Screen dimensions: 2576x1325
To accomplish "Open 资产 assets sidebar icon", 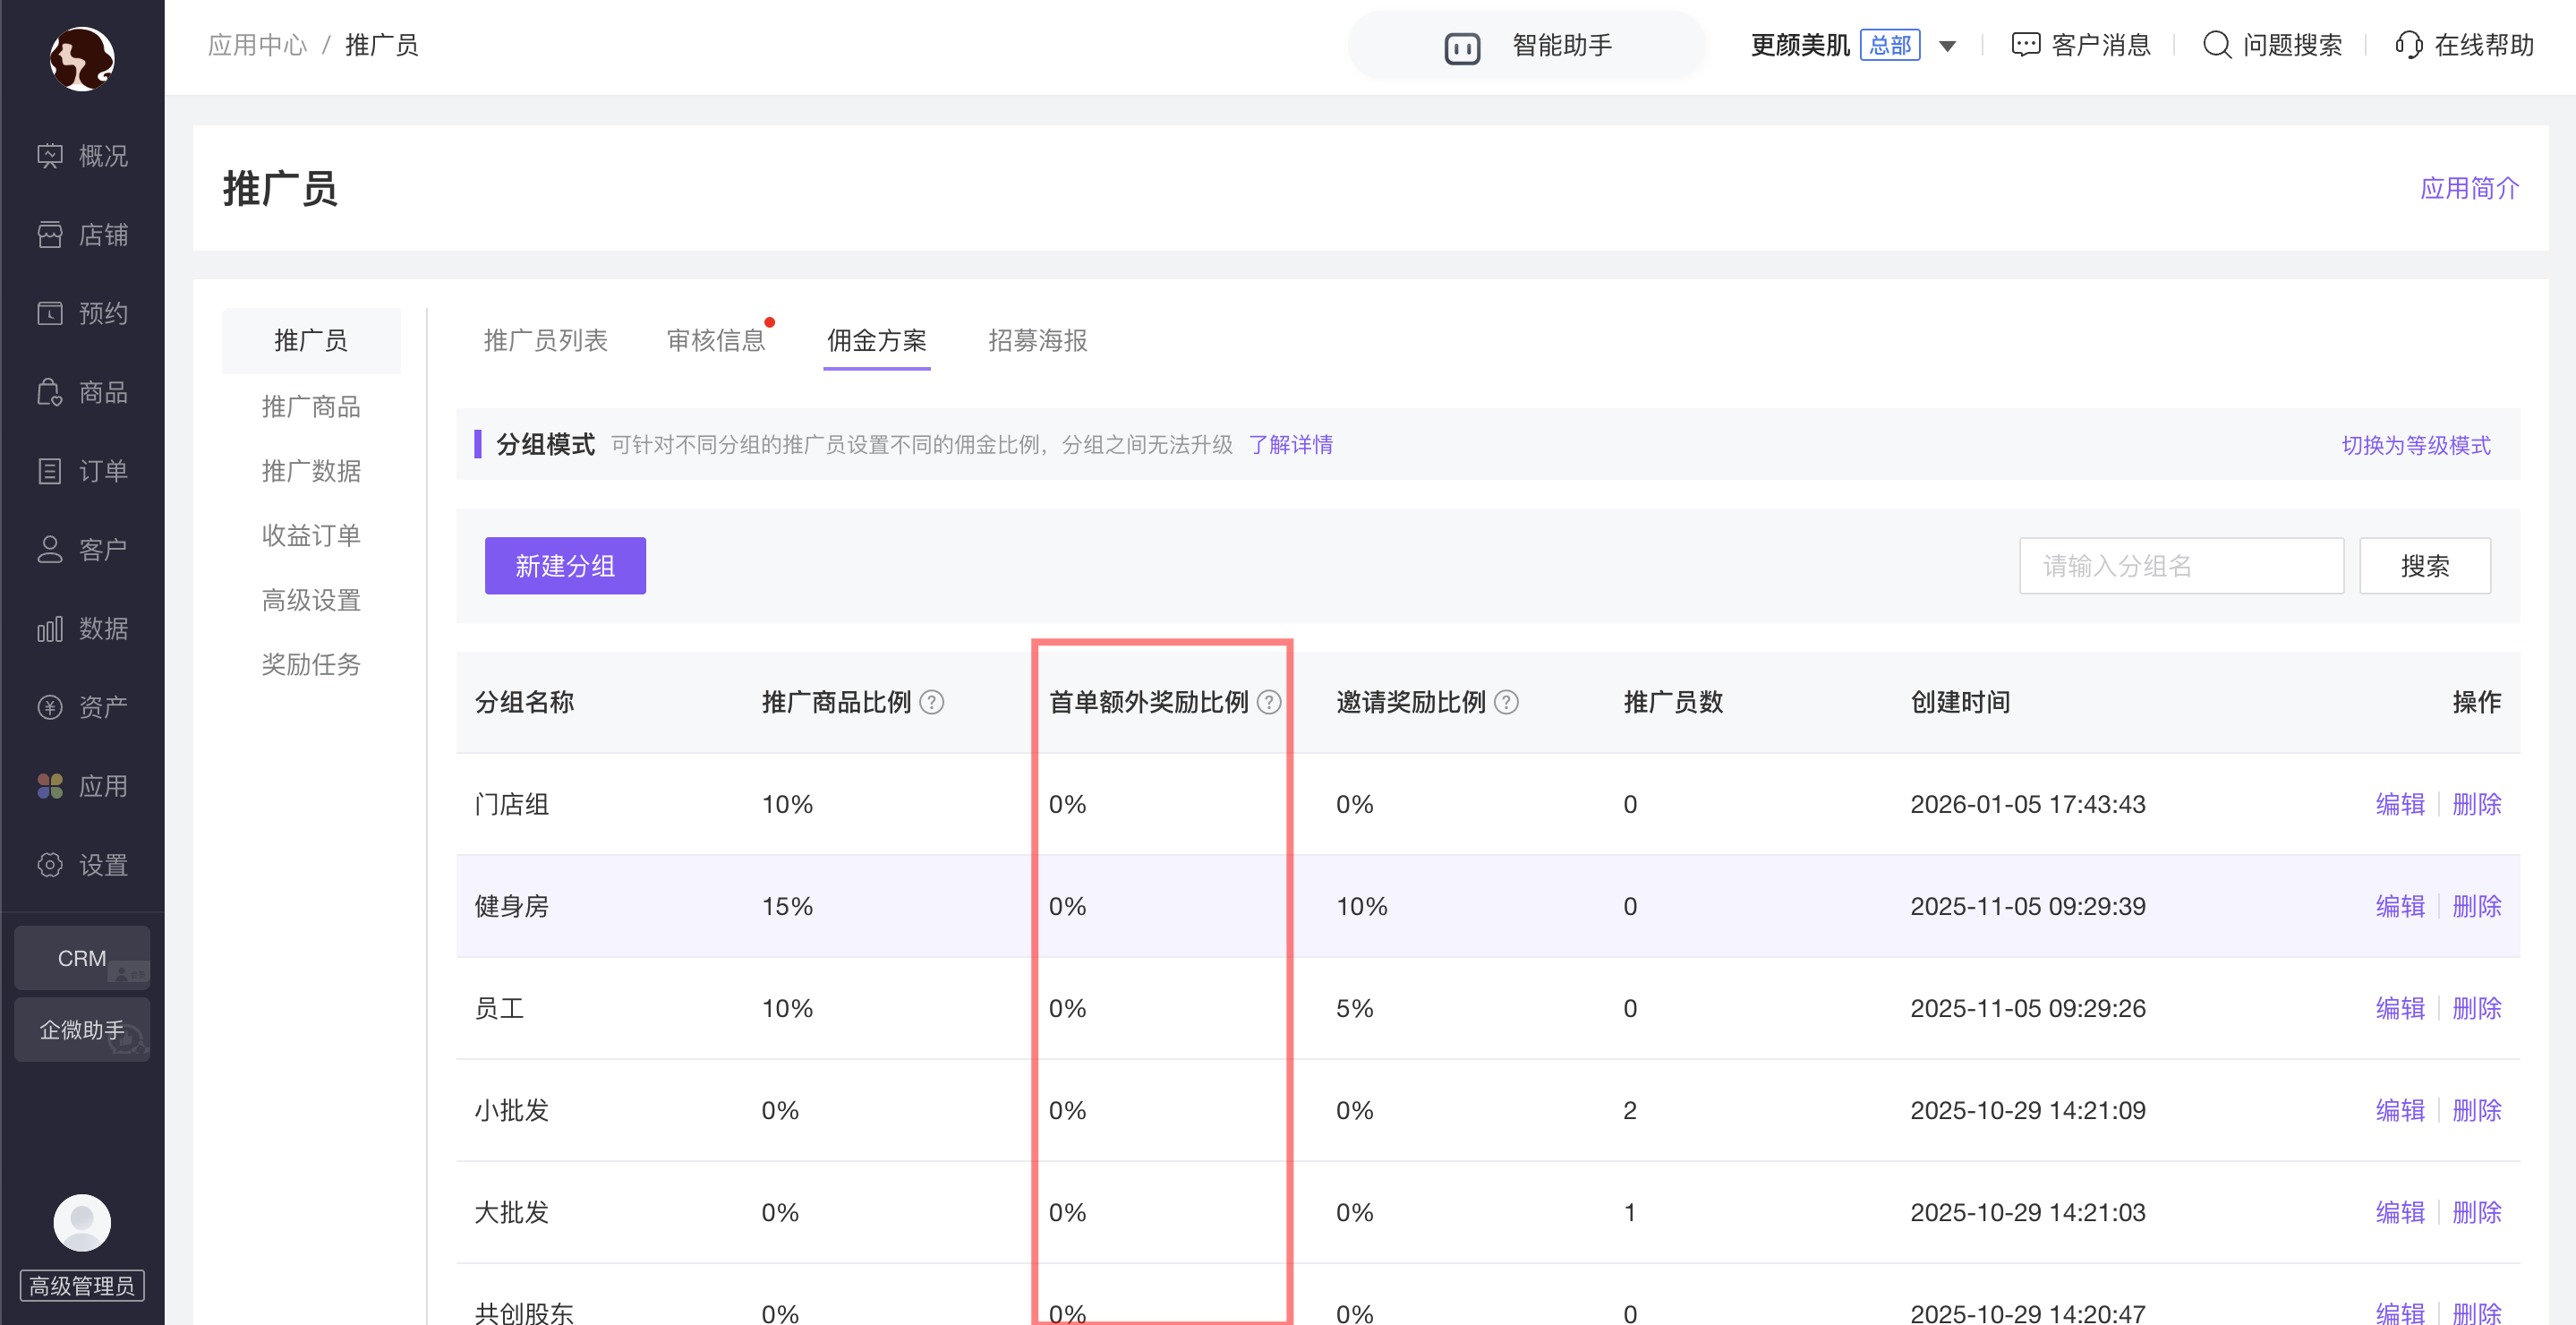I will click(x=50, y=708).
